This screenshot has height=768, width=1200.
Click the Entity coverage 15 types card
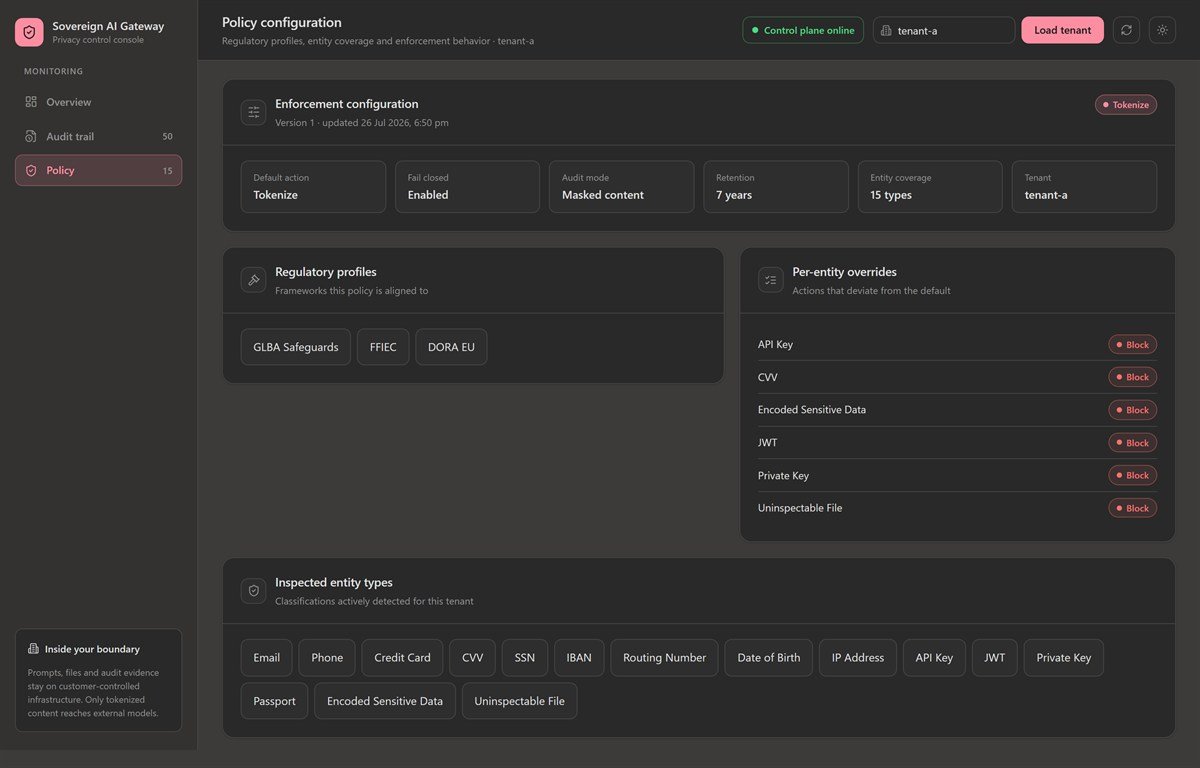coord(930,187)
